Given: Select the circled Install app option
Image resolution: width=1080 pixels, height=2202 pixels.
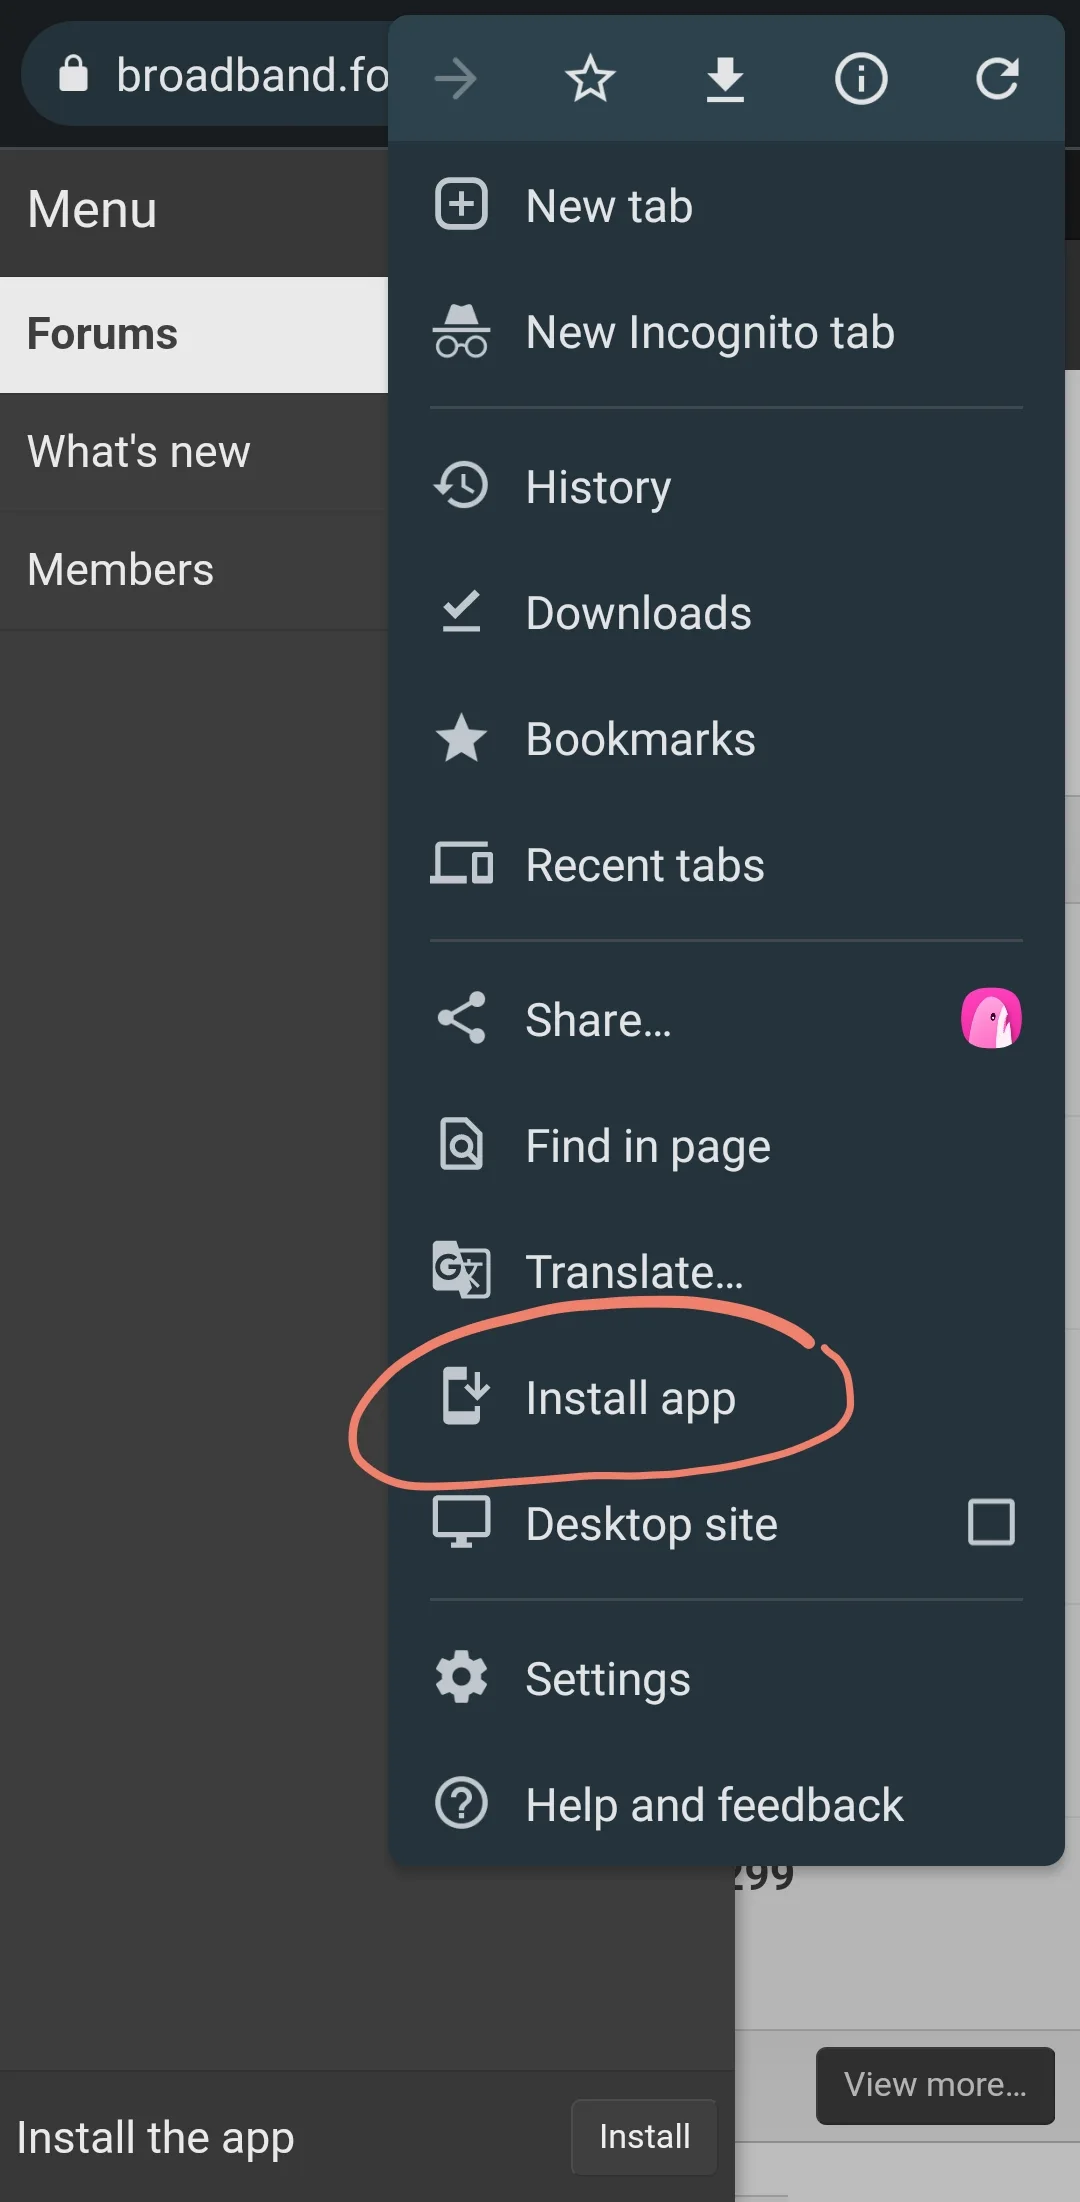Looking at the screenshot, I should [x=631, y=1399].
